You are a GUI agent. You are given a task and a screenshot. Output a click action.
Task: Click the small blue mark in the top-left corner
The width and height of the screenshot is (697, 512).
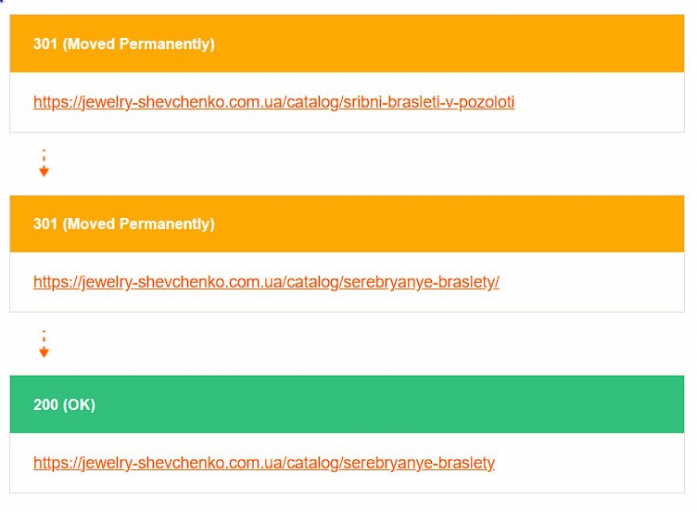[x=1, y=1]
